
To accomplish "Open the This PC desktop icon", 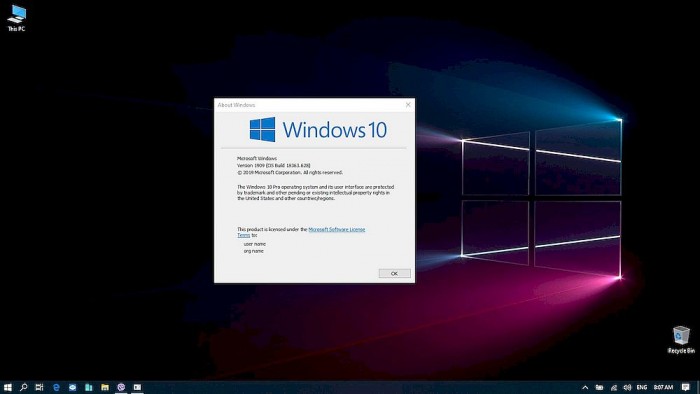I will coord(17,18).
